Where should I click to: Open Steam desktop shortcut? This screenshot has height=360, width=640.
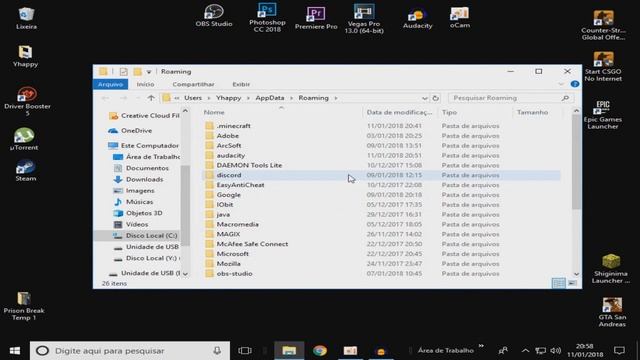[x=26, y=171]
